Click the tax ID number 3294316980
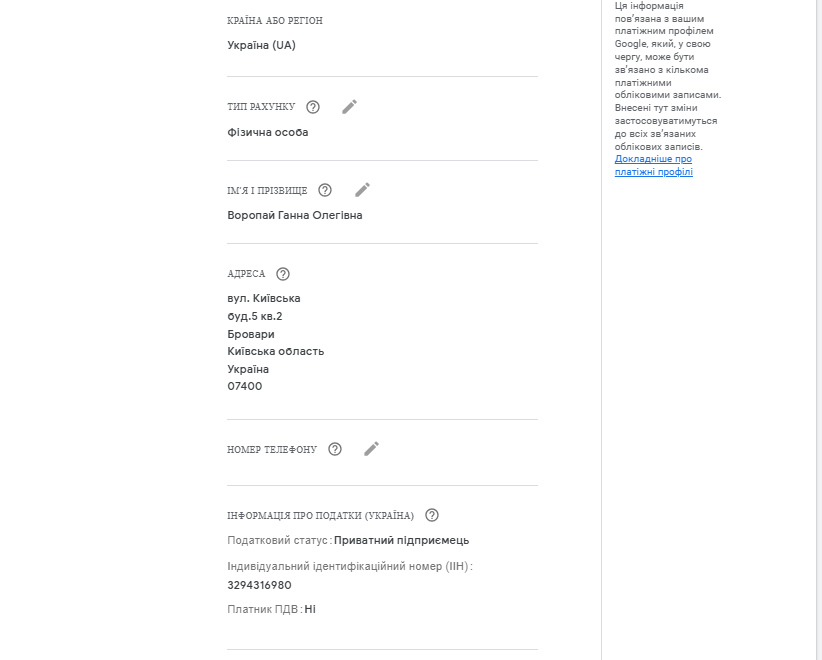The image size is (822, 660). pyautogui.click(x=259, y=585)
